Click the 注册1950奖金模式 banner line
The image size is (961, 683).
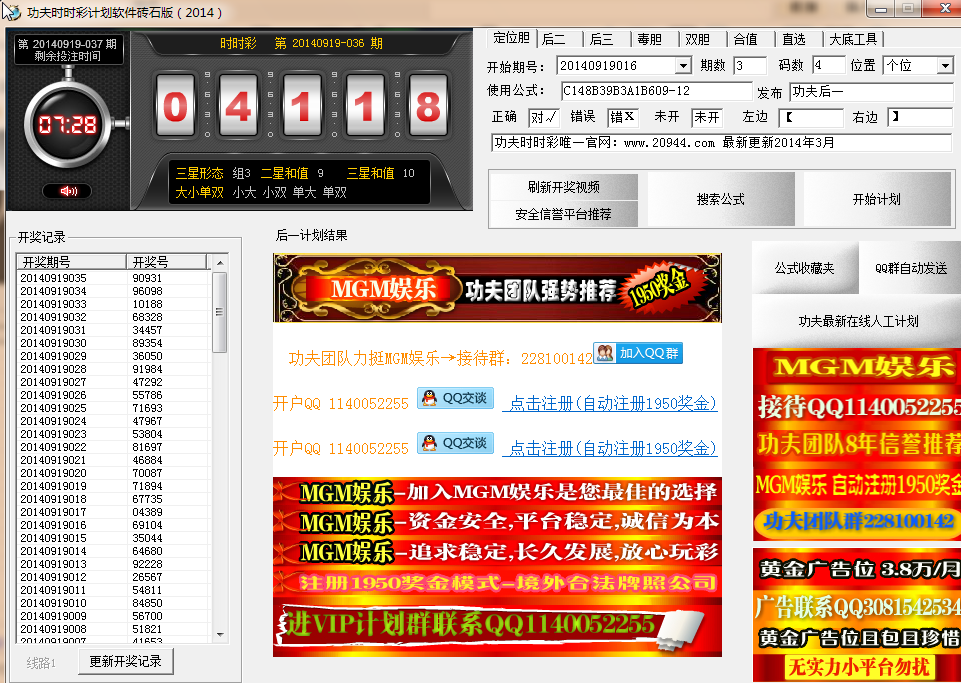pyautogui.click(x=497, y=582)
